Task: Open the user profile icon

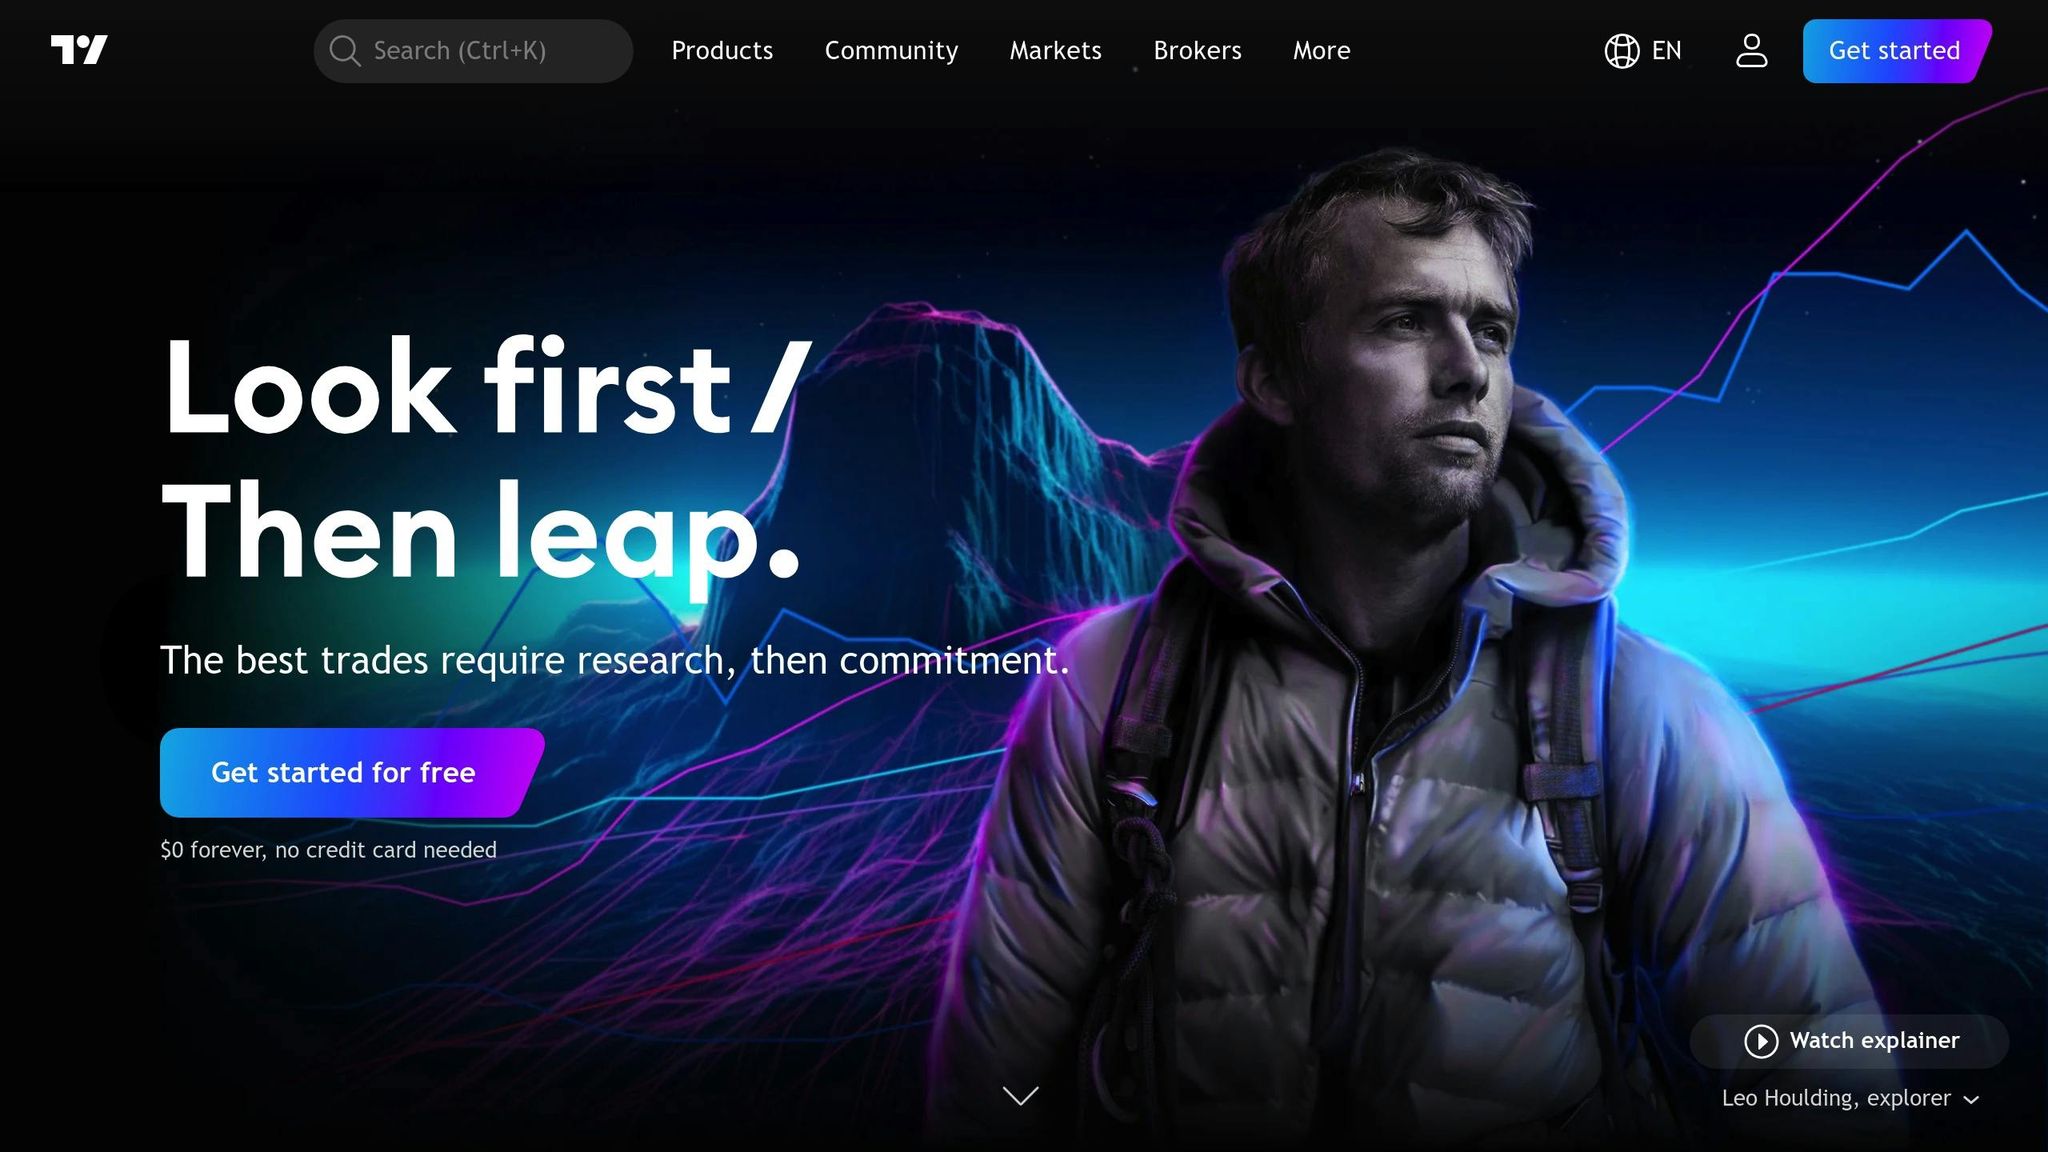Action: tap(1752, 51)
